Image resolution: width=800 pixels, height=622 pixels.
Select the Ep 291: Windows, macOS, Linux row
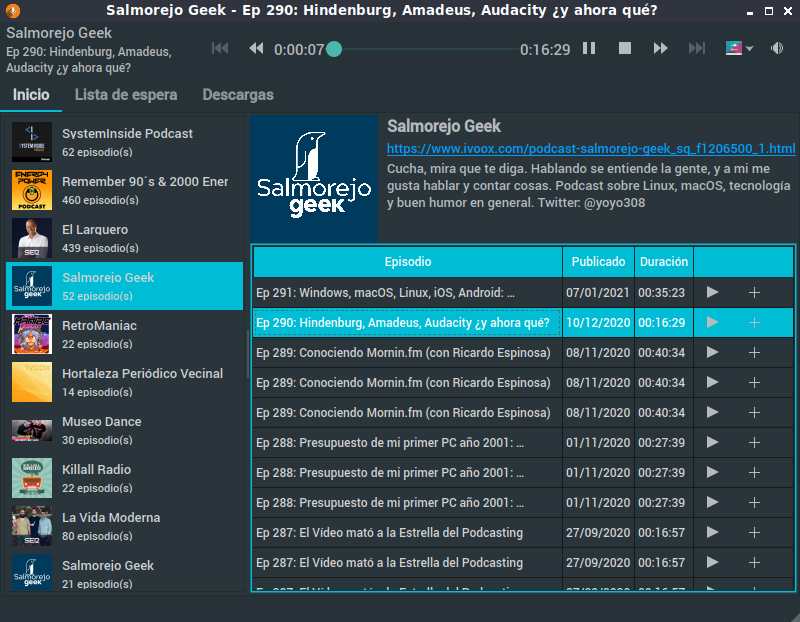pos(523,292)
